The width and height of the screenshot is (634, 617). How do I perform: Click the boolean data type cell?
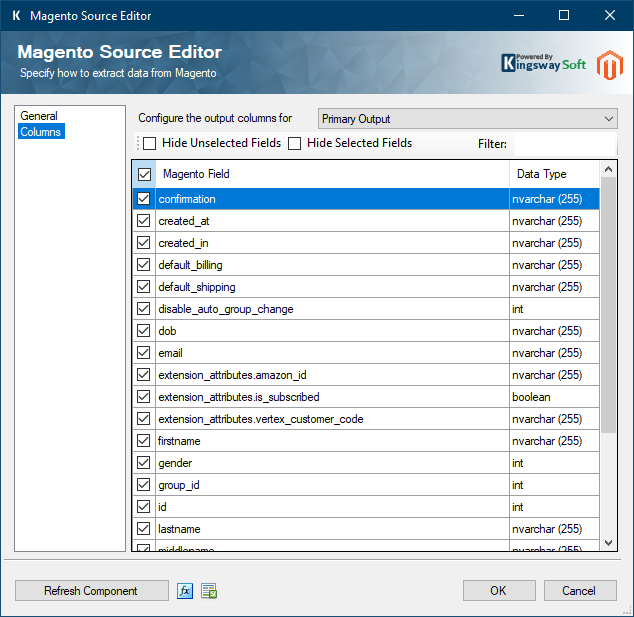click(x=554, y=397)
